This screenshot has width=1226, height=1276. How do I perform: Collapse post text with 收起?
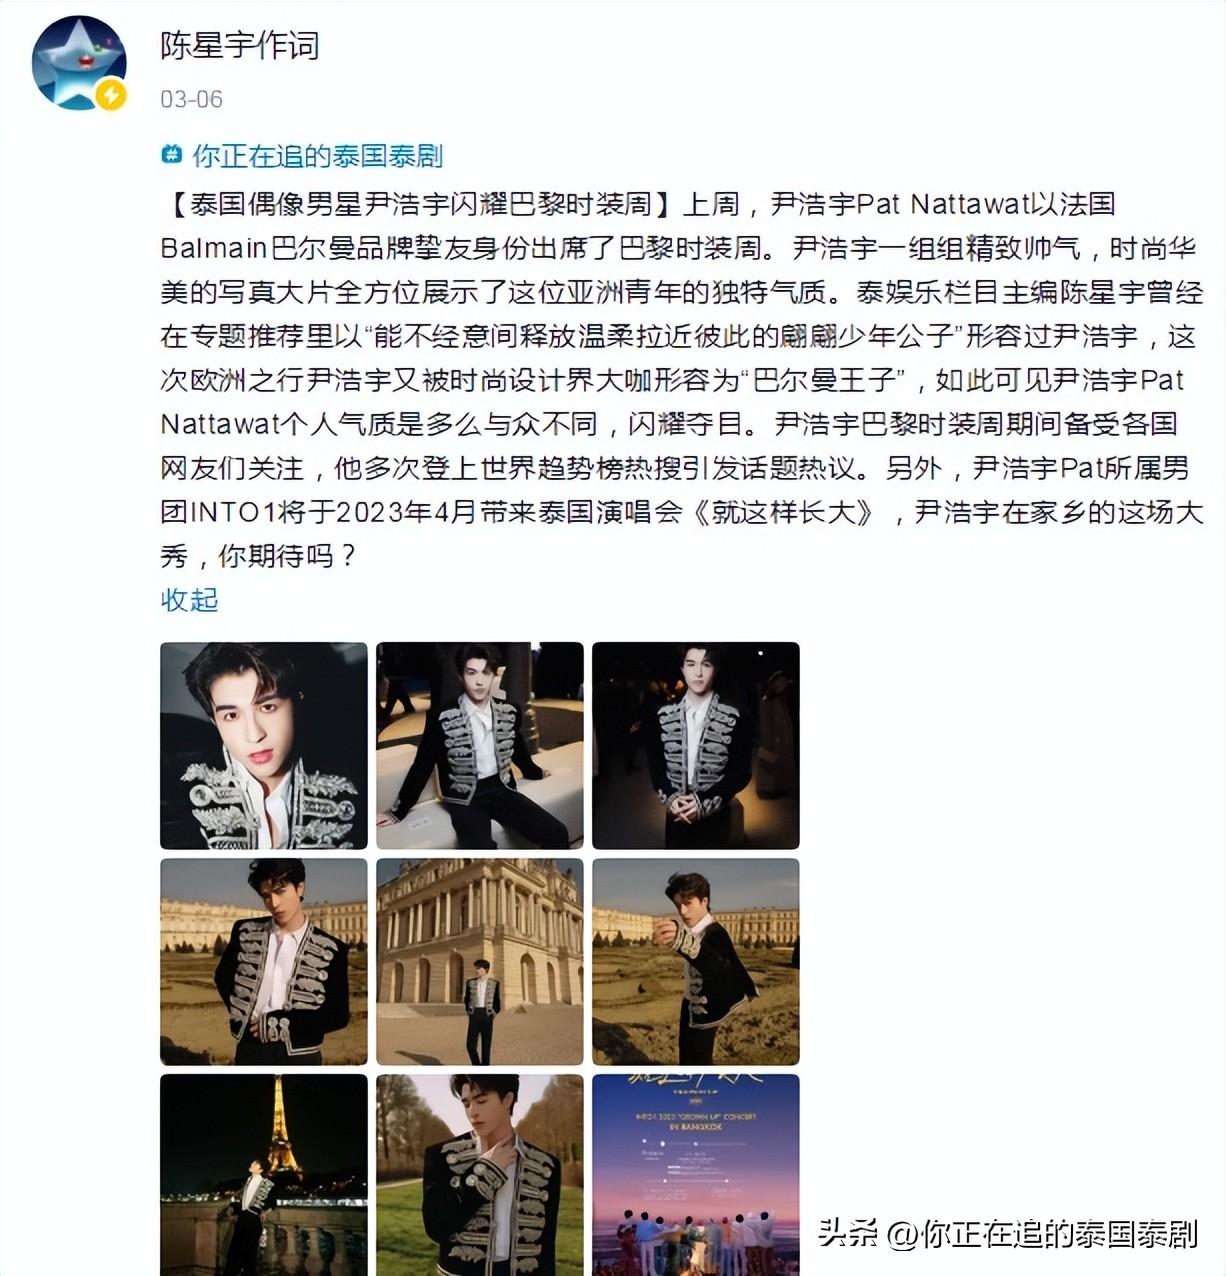click(x=189, y=600)
